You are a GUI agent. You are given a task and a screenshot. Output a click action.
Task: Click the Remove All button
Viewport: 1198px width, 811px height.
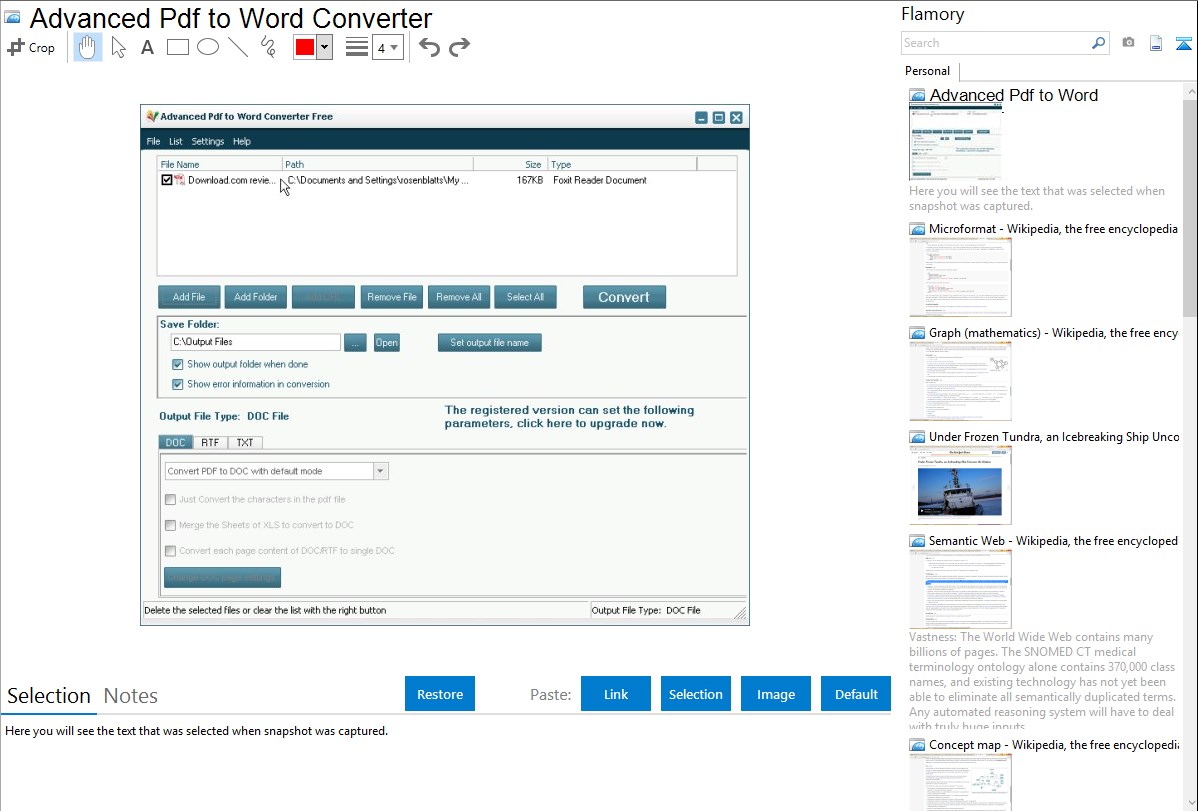[x=458, y=297]
